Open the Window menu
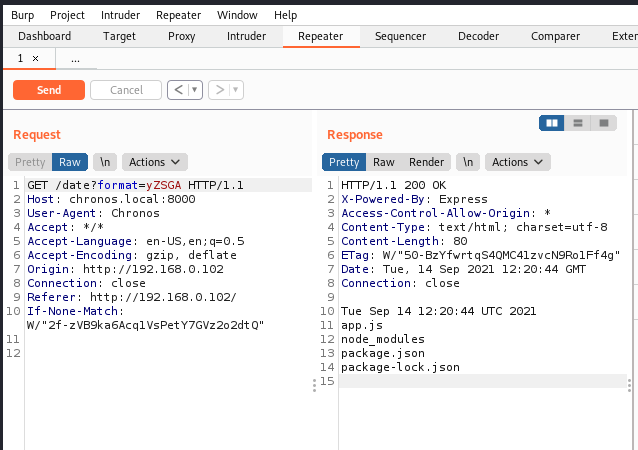Screen dimensions: 638x450 pyautogui.click(x=237, y=15)
